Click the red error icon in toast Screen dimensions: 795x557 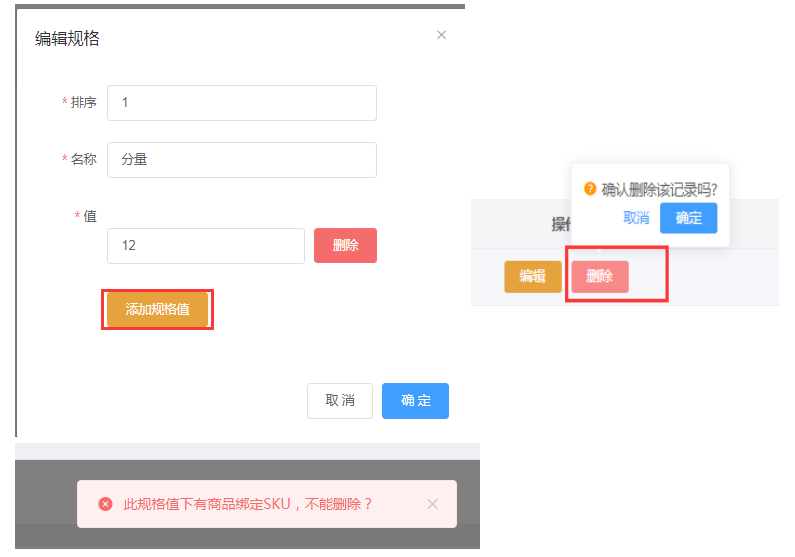(105, 504)
